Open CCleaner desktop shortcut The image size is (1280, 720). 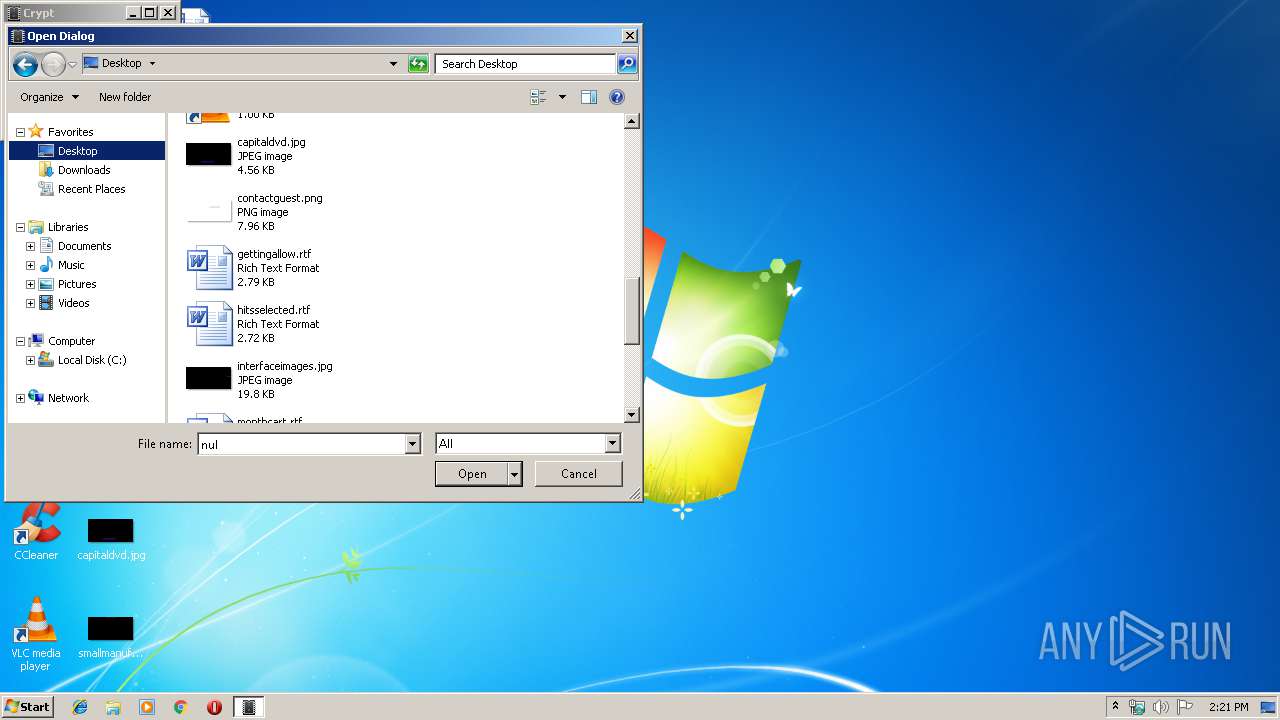point(36,531)
